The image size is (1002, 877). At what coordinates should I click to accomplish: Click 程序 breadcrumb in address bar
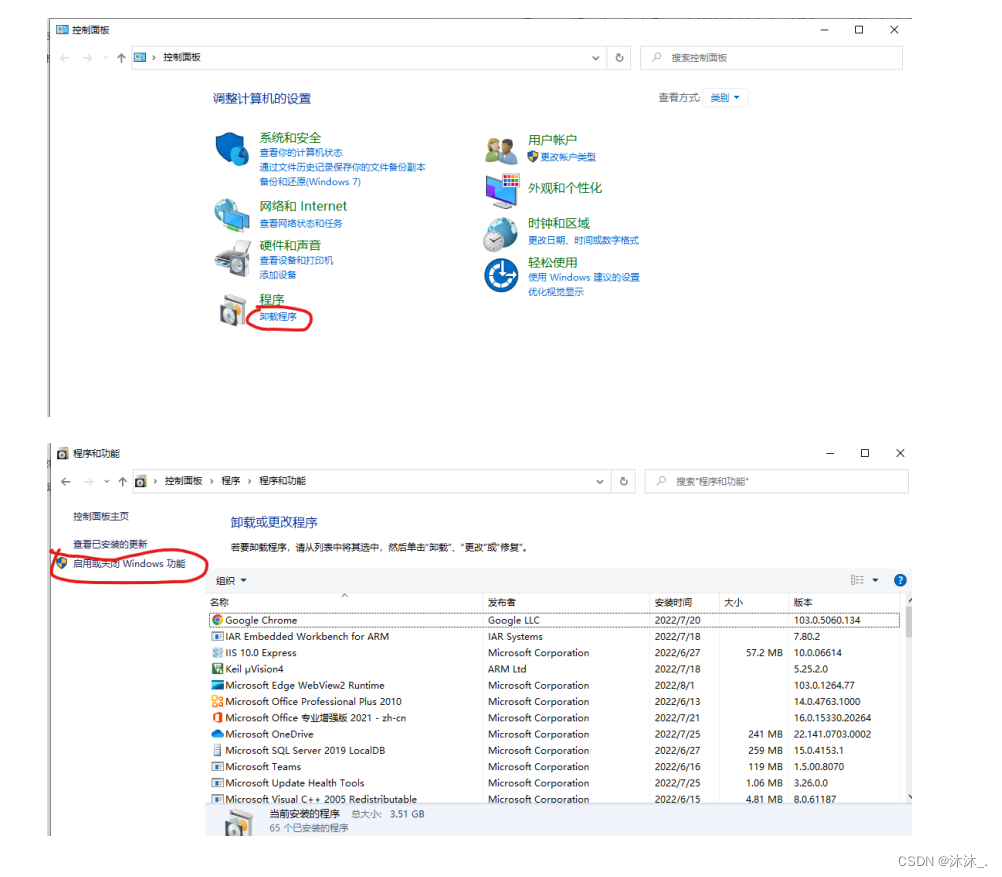[231, 481]
